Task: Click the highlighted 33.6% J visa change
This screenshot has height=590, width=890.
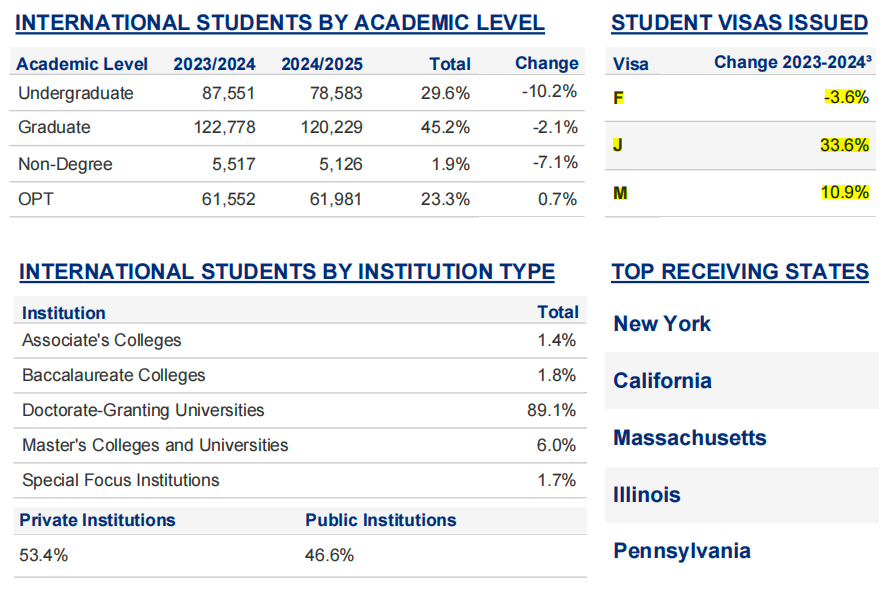Action: click(x=844, y=145)
